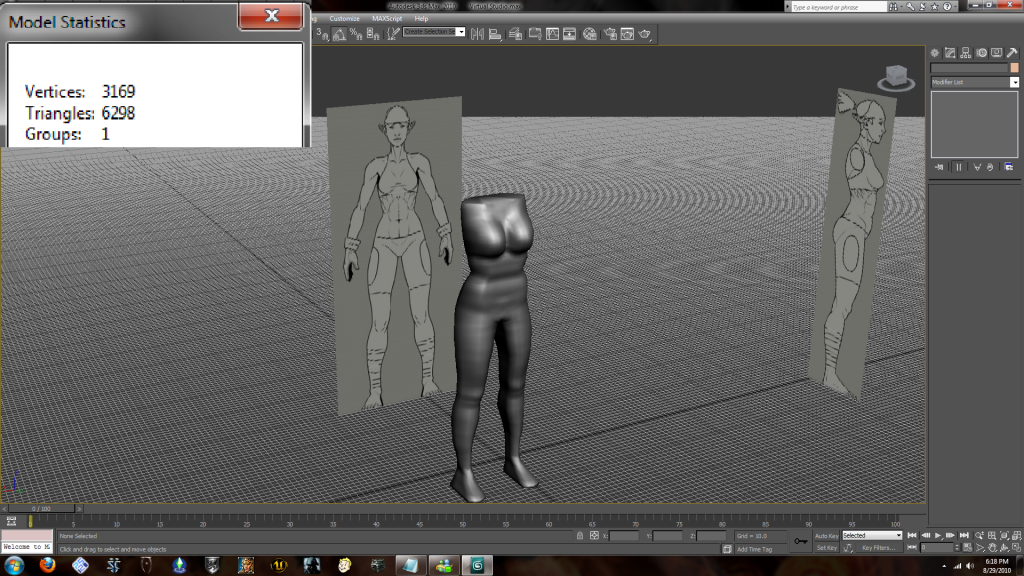
Task: Open Communication Center satellite icon
Action: coord(922,7)
